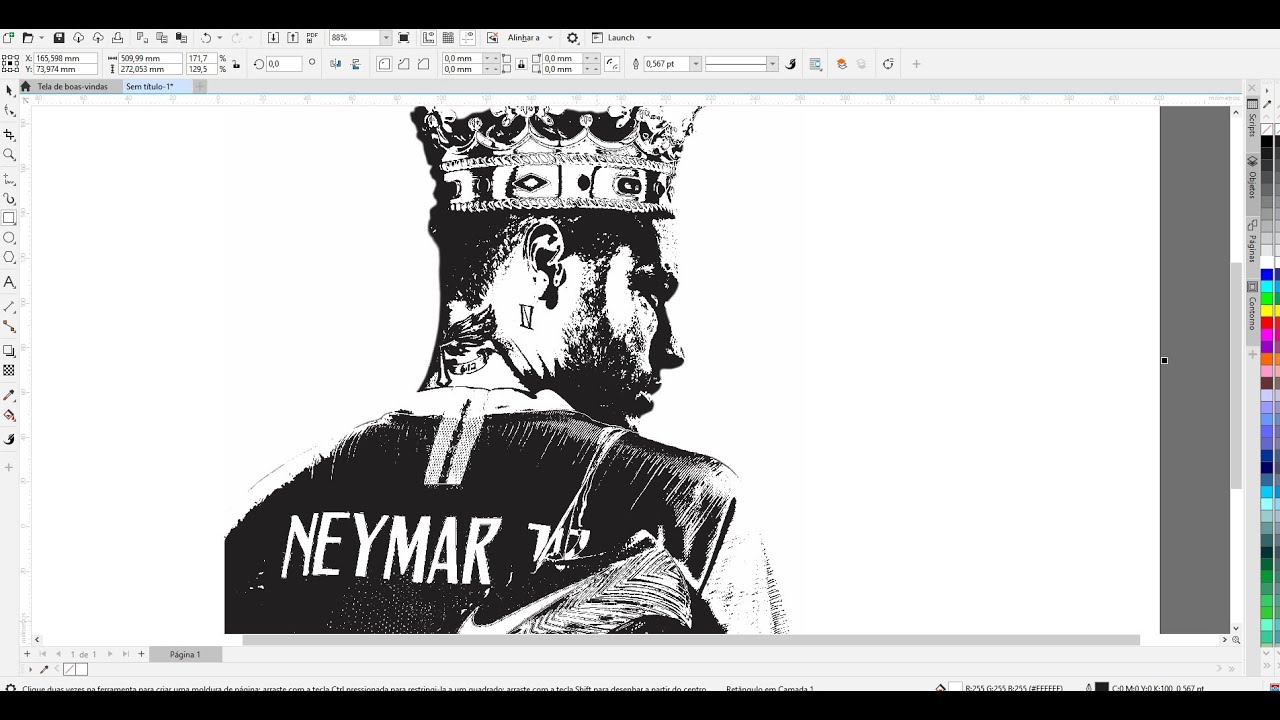This screenshot has height=720, width=1280.
Task: Click the X position field
Action: [65, 58]
